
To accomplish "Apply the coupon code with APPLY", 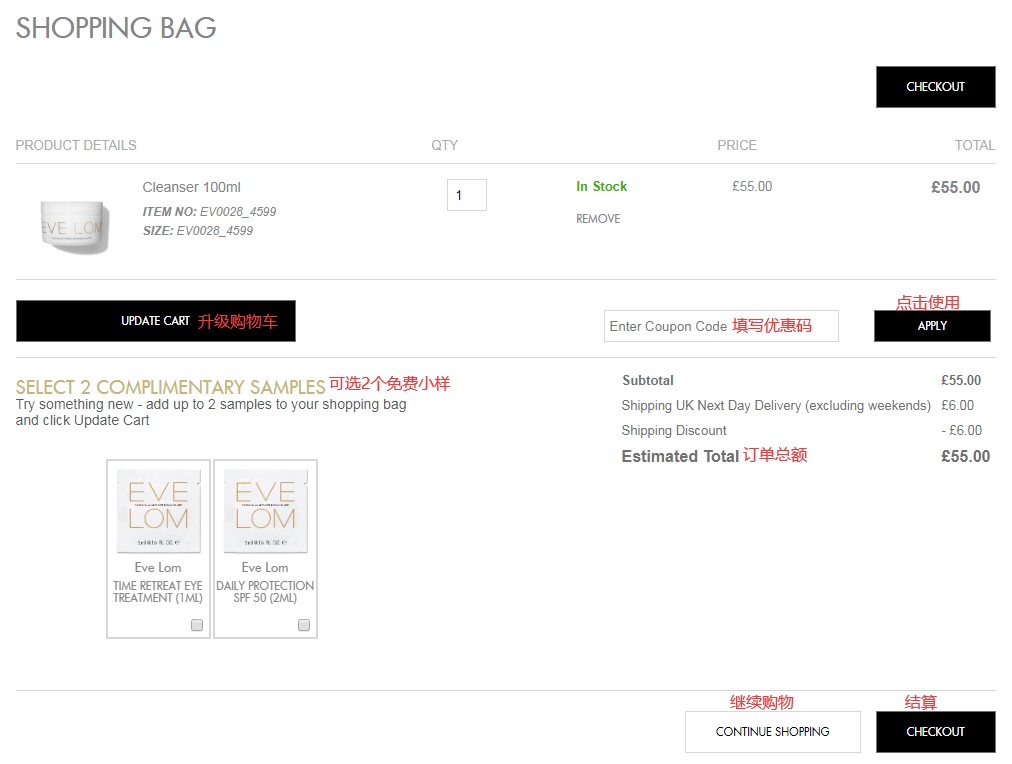I will (932, 326).
